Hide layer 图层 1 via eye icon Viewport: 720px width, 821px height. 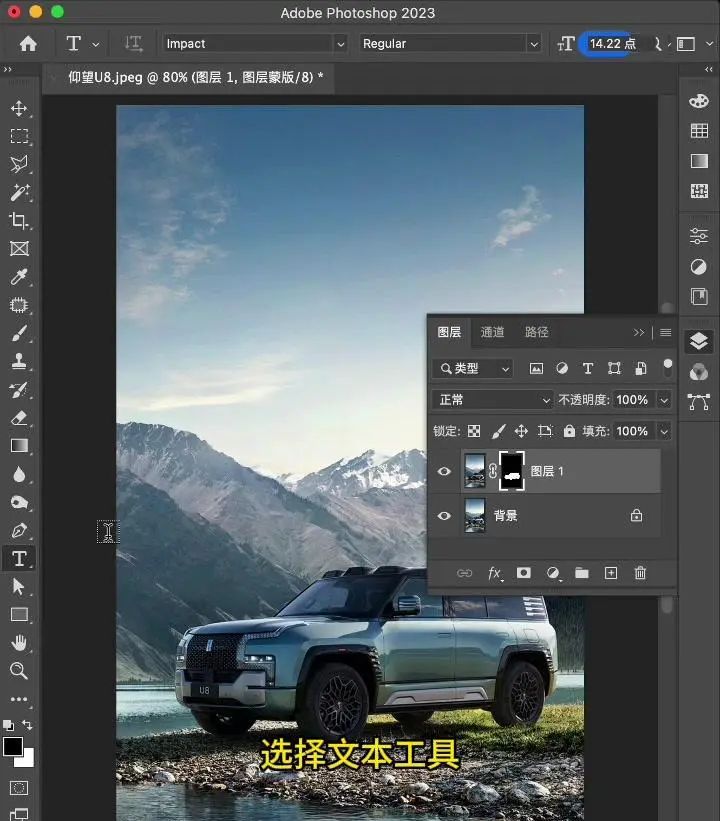point(444,471)
